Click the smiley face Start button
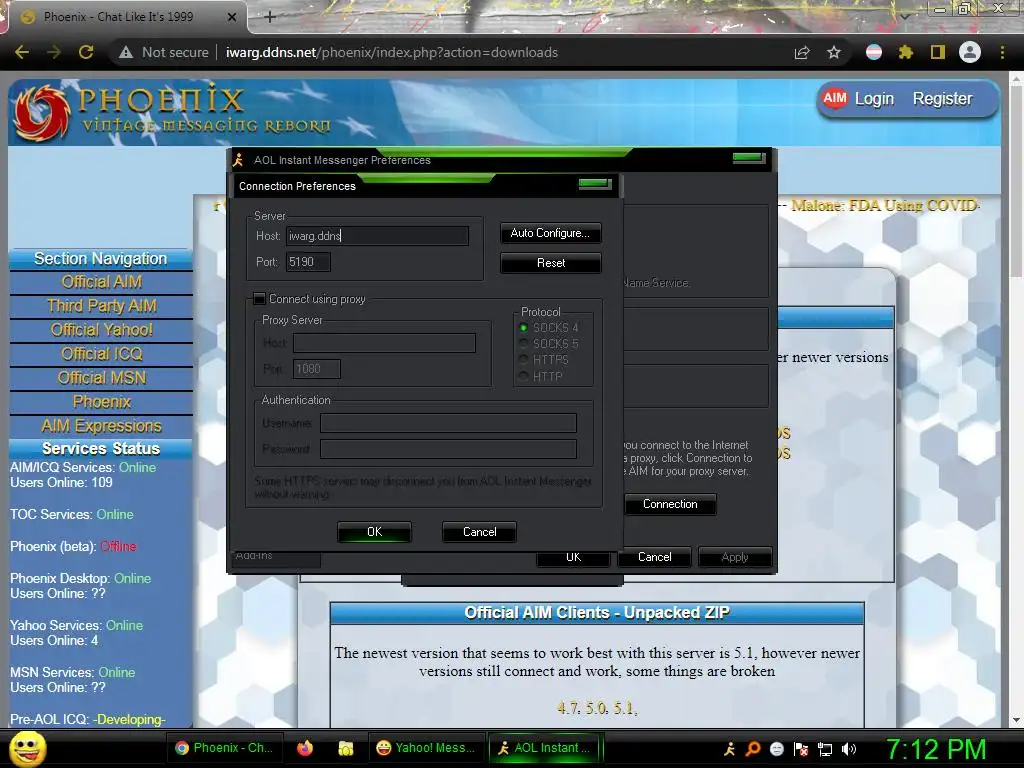The image size is (1024, 768). (27, 748)
